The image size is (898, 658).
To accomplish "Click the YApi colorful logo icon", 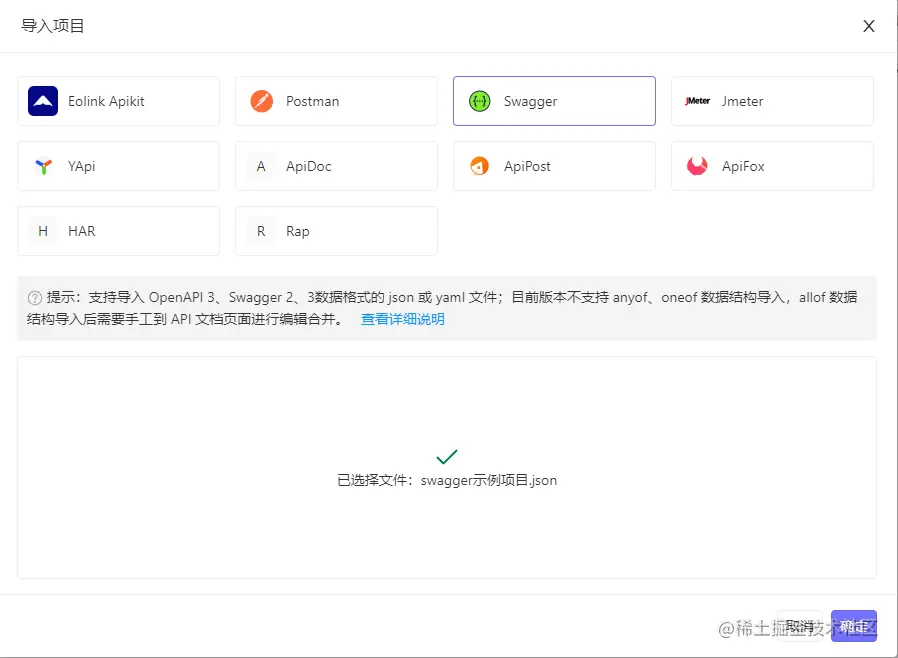I will 44,166.
